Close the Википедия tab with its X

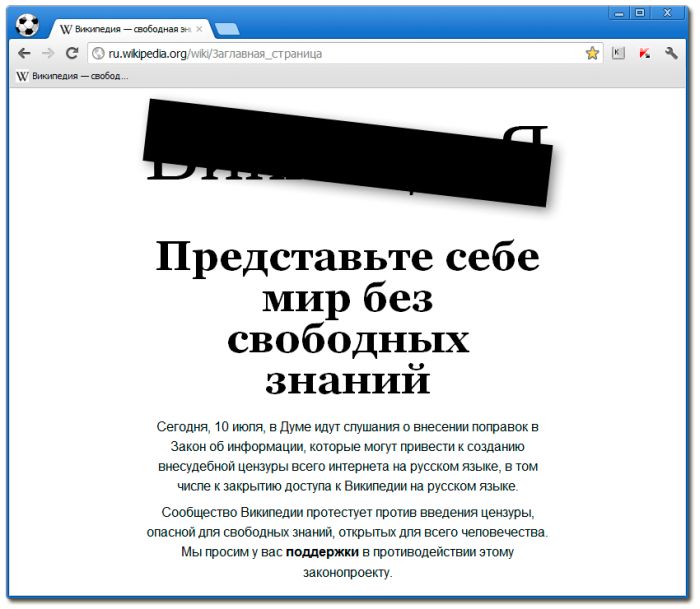point(199,29)
